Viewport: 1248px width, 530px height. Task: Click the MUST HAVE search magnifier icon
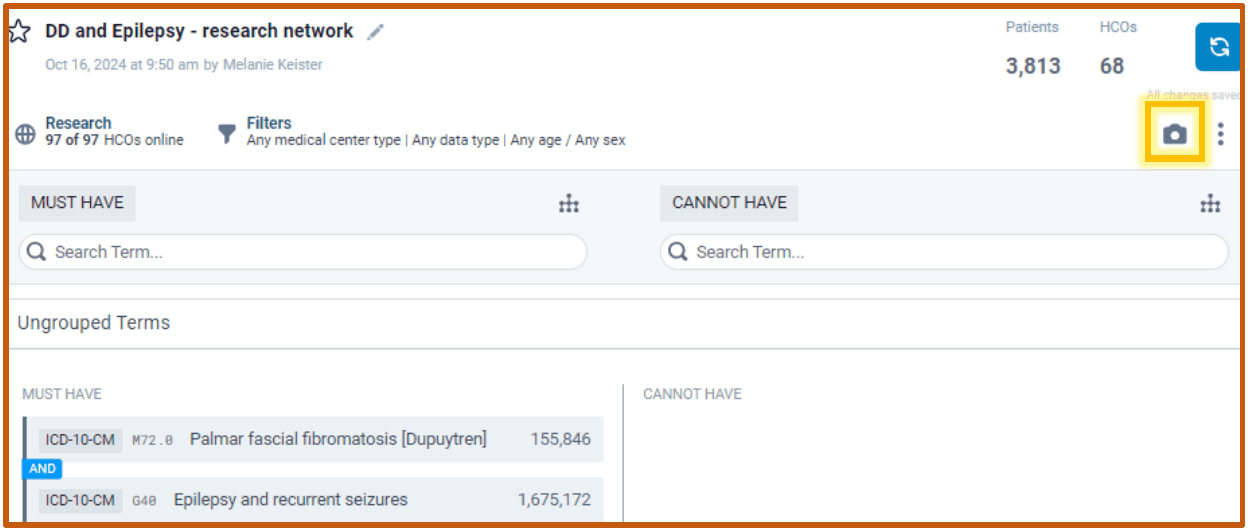pos(37,252)
